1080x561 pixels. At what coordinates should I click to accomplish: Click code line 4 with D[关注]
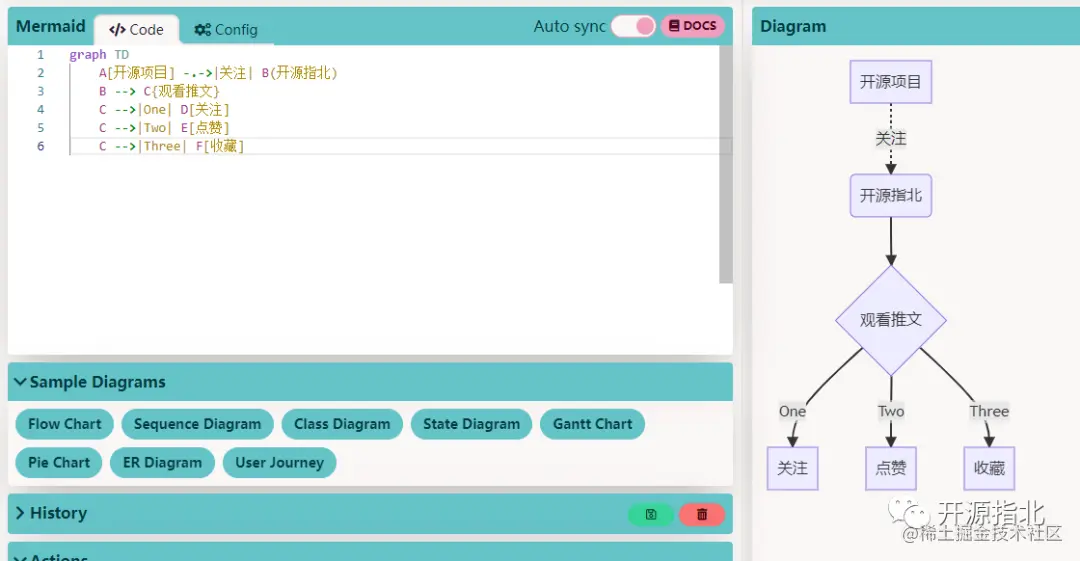point(164,110)
